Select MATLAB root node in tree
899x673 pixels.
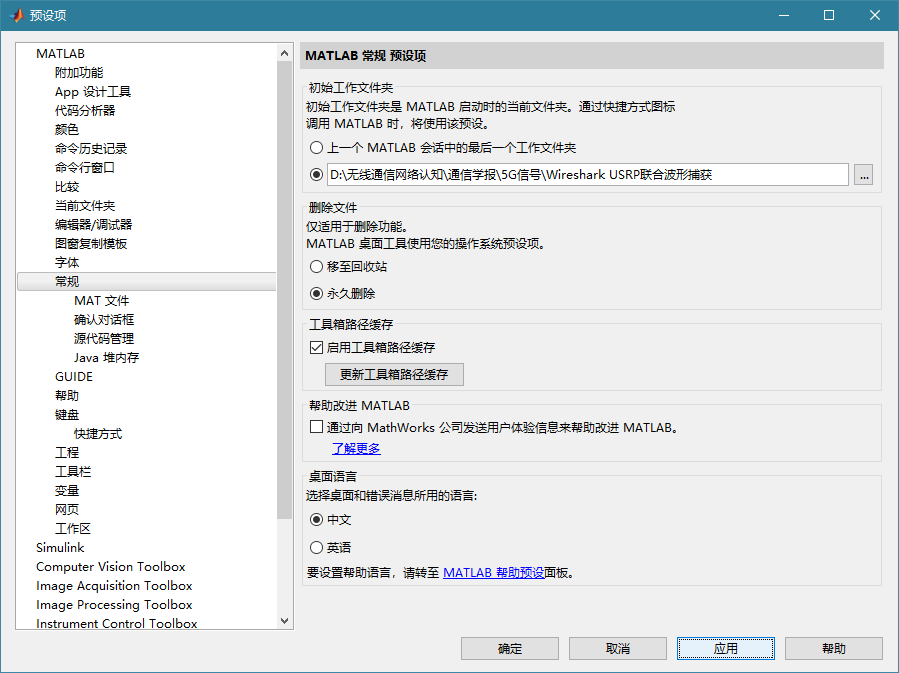[x=60, y=53]
